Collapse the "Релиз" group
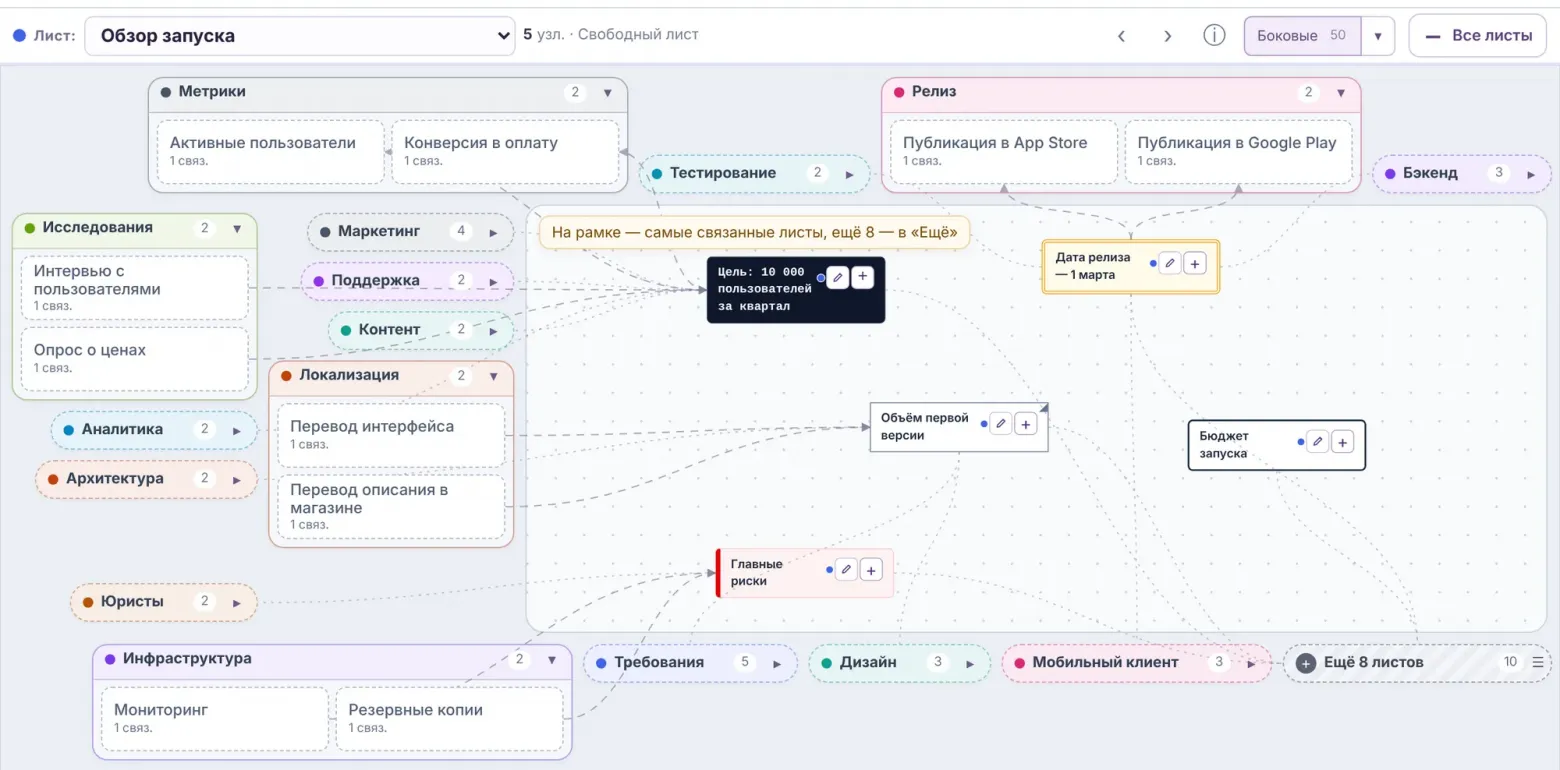This screenshot has height=770, width=1560. 1341,93
